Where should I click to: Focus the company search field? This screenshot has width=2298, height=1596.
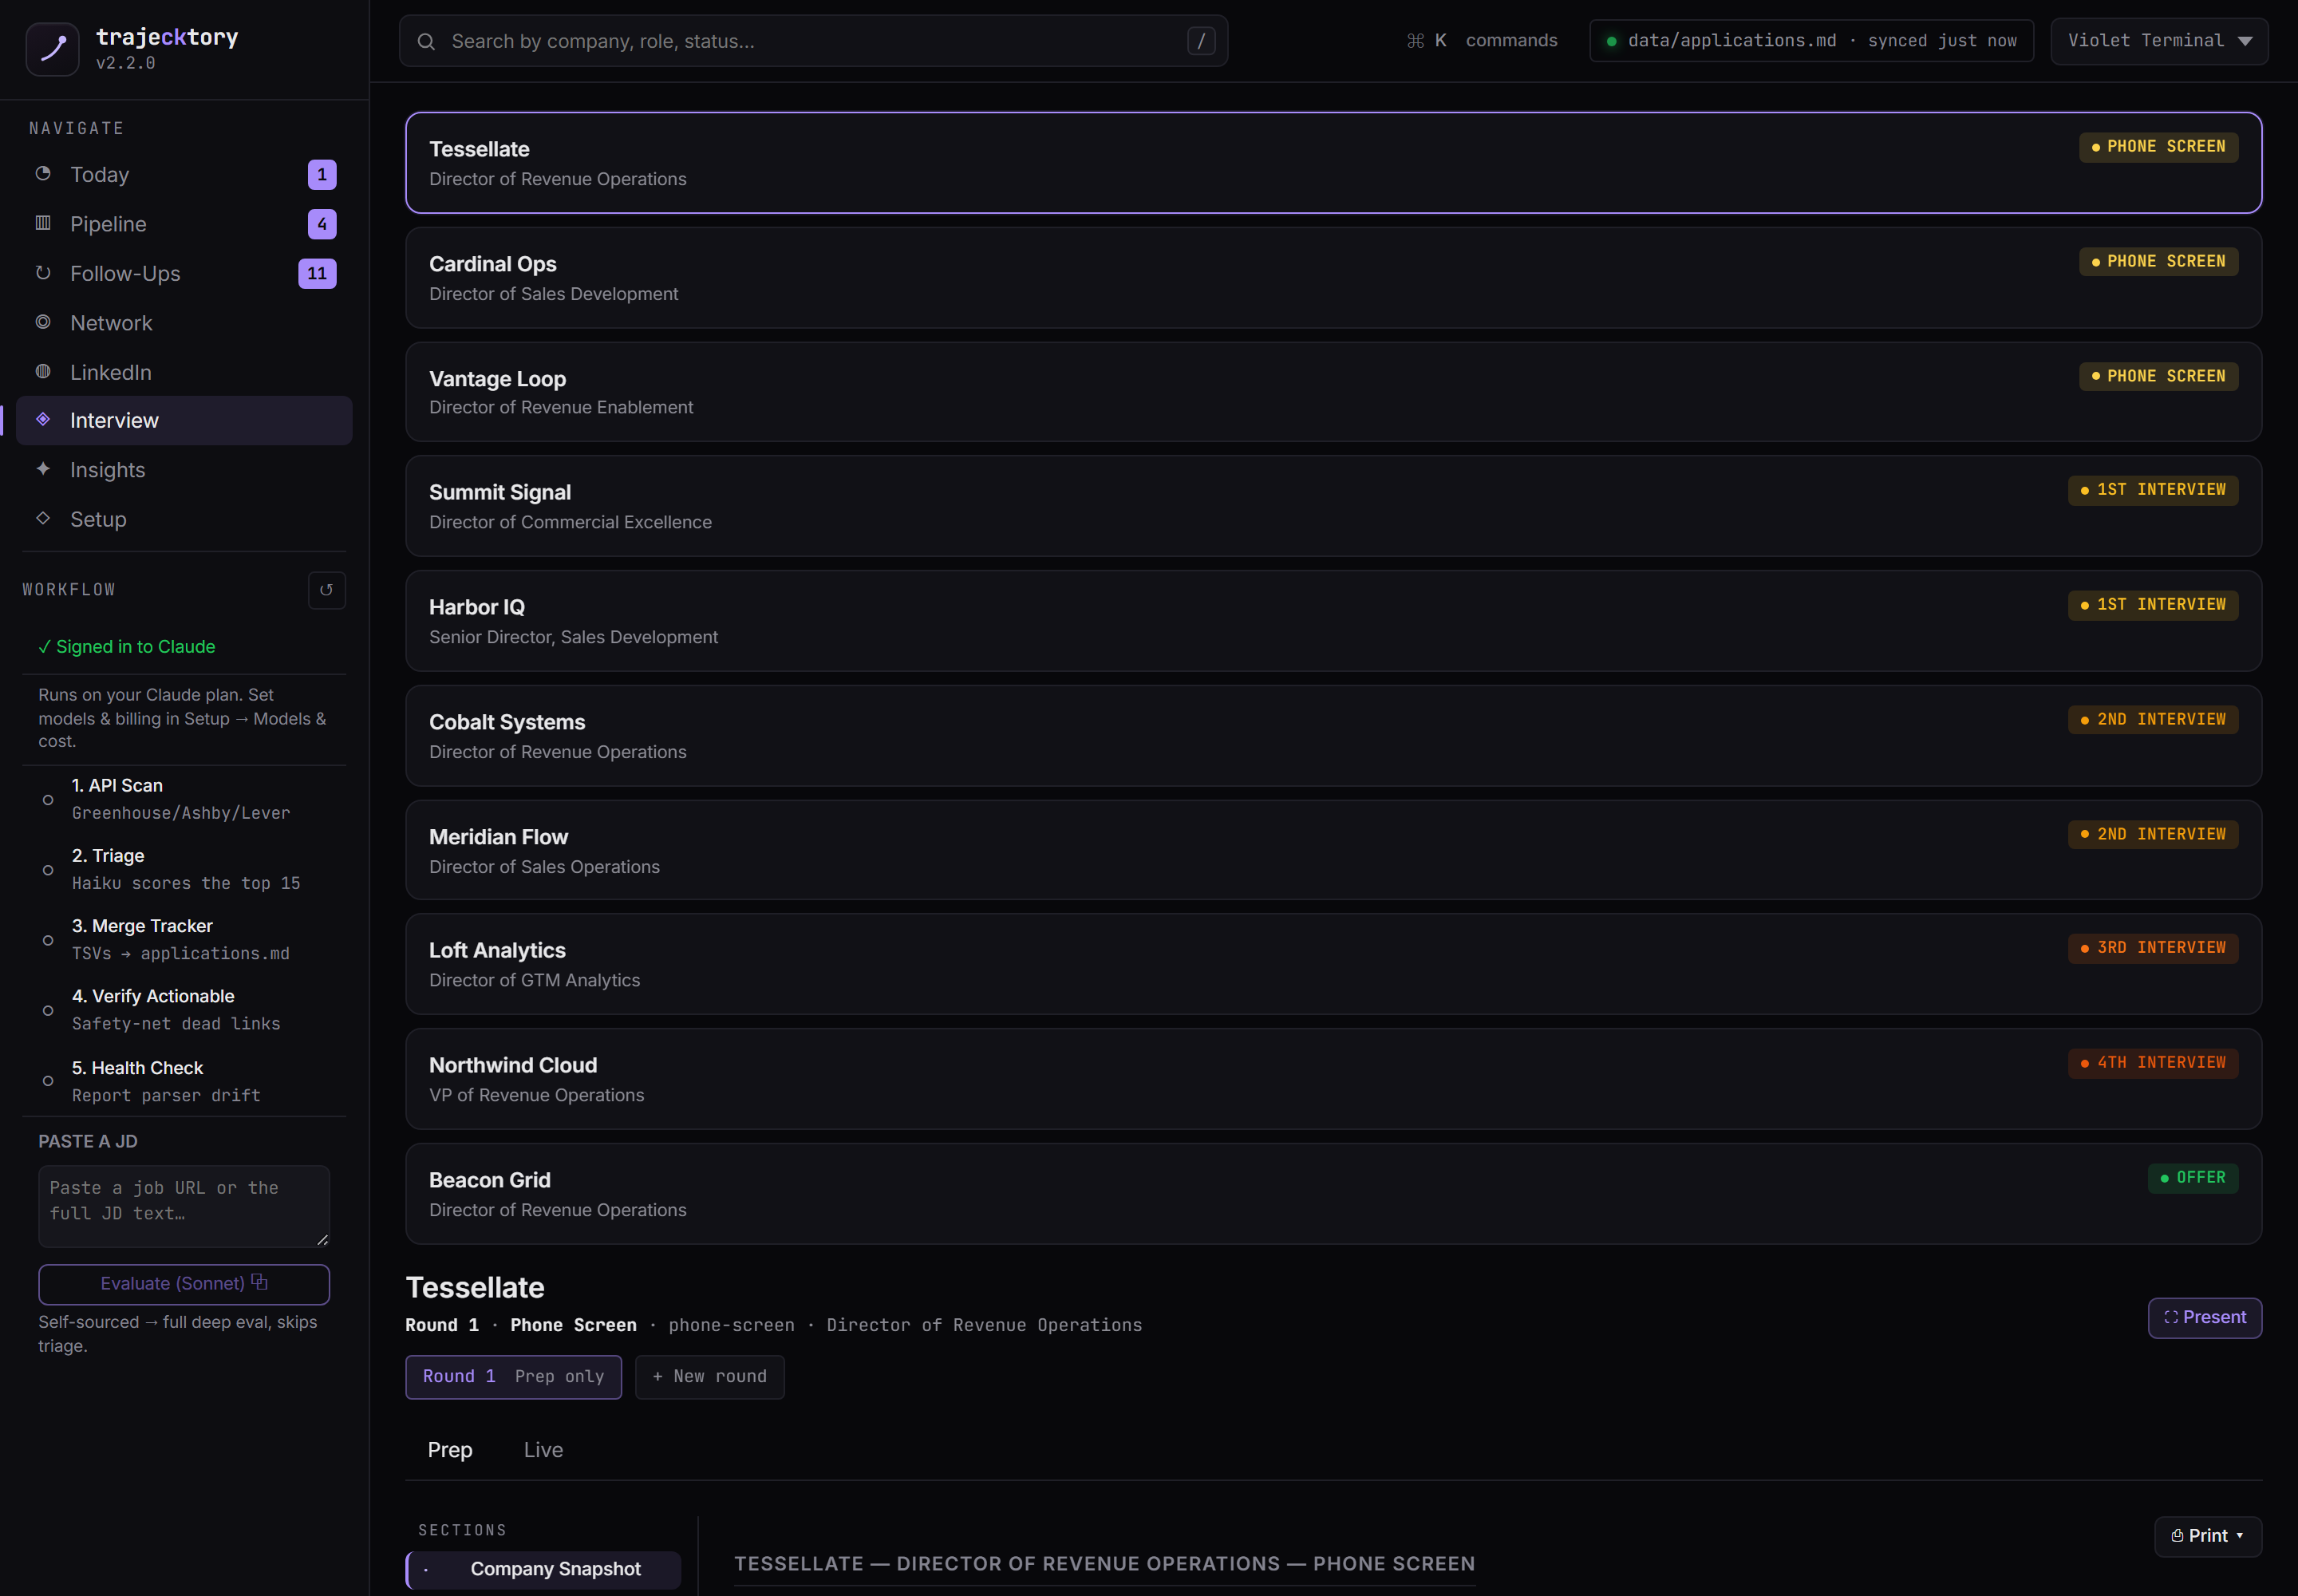(813, 41)
